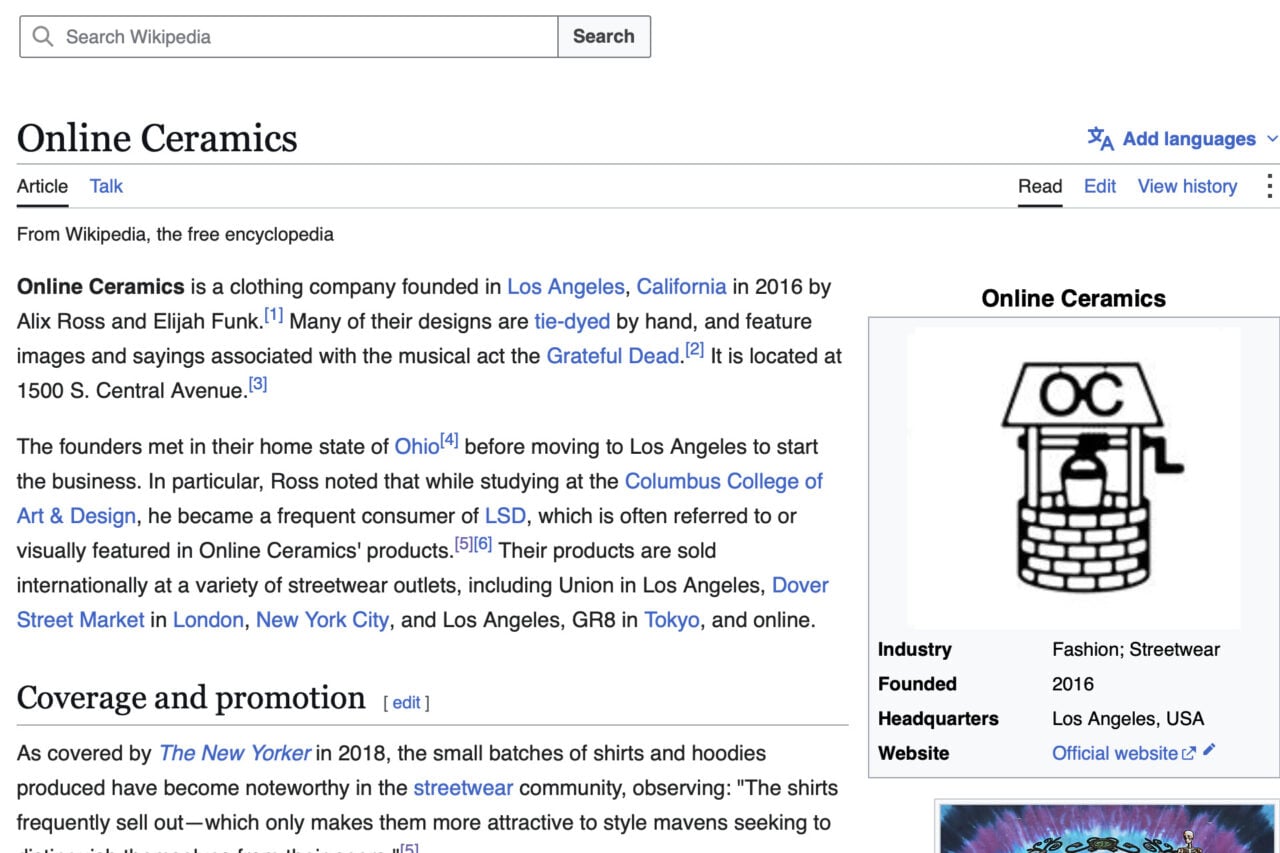
Task: Switch to the Talk tab
Action: (x=106, y=186)
